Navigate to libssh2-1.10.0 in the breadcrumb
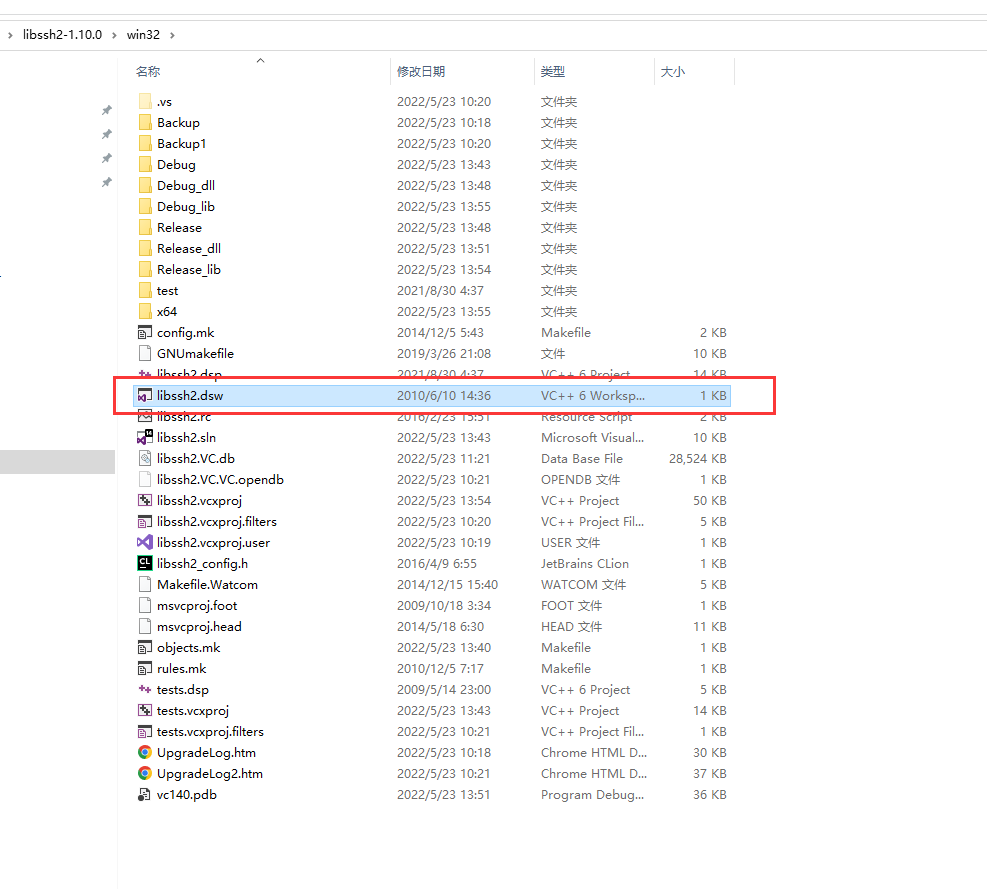Image resolution: width=987 pixels, height=889 pixels. click(x=62, y=34)
